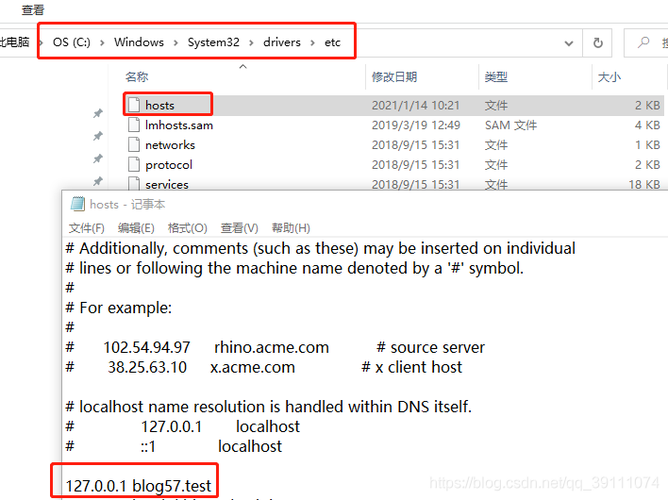Click the hosts file icon
668x500 pixels.
[134, 105]
